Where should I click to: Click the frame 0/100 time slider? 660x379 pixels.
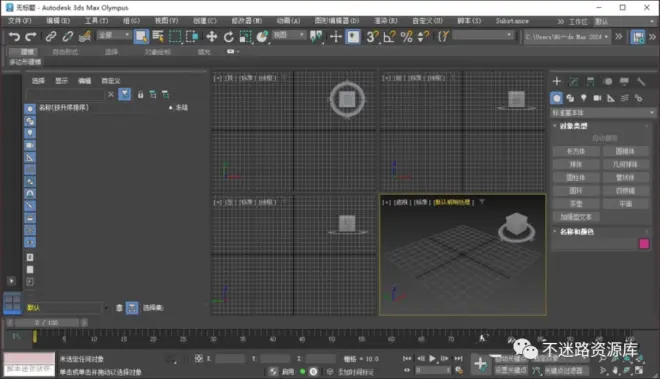tap(46, 323)
